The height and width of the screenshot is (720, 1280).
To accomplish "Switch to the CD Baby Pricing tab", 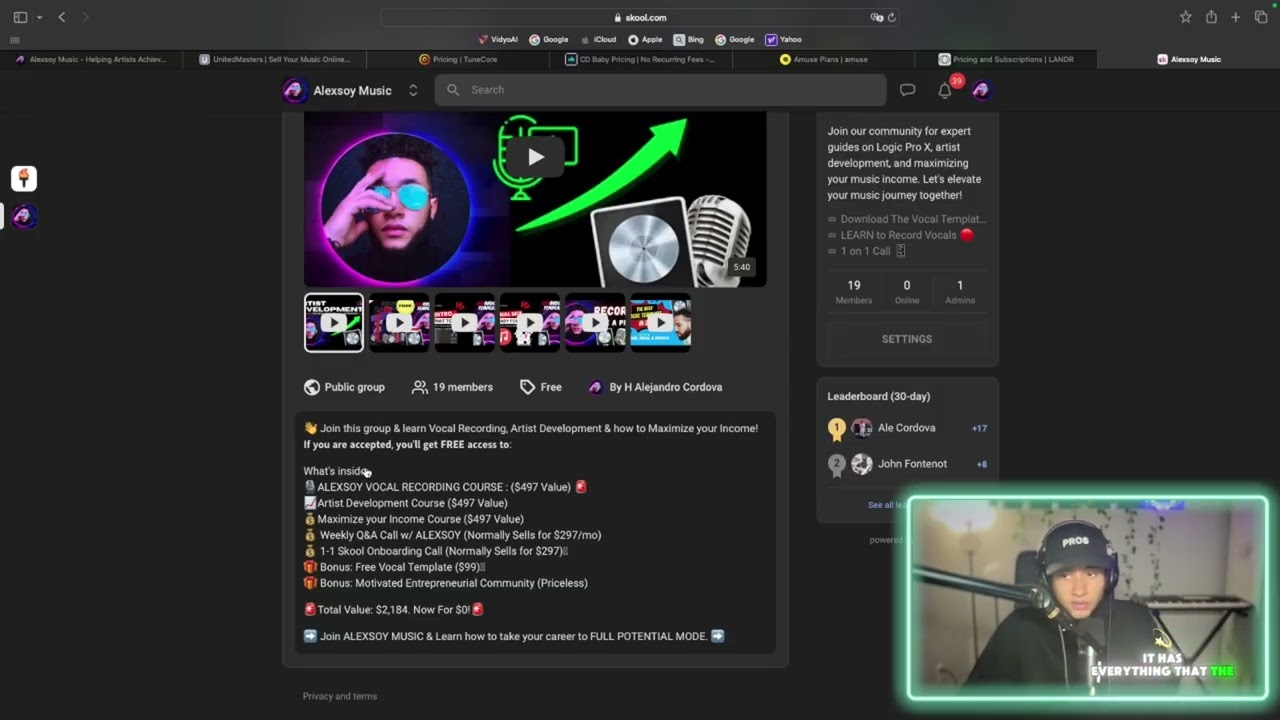I will click(641, 59).
